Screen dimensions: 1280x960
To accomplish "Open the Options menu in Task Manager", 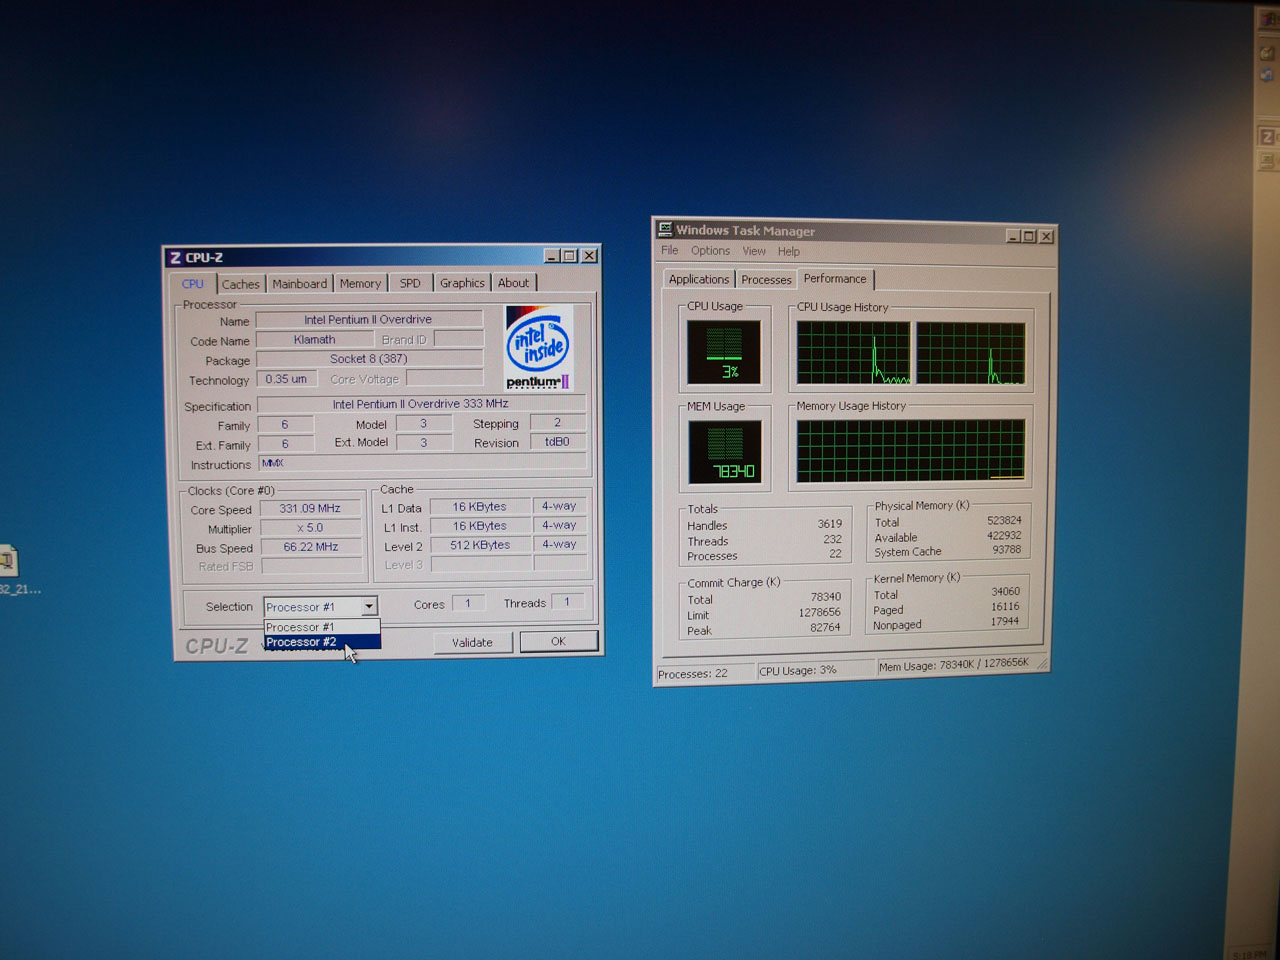I will coord(710,251).
